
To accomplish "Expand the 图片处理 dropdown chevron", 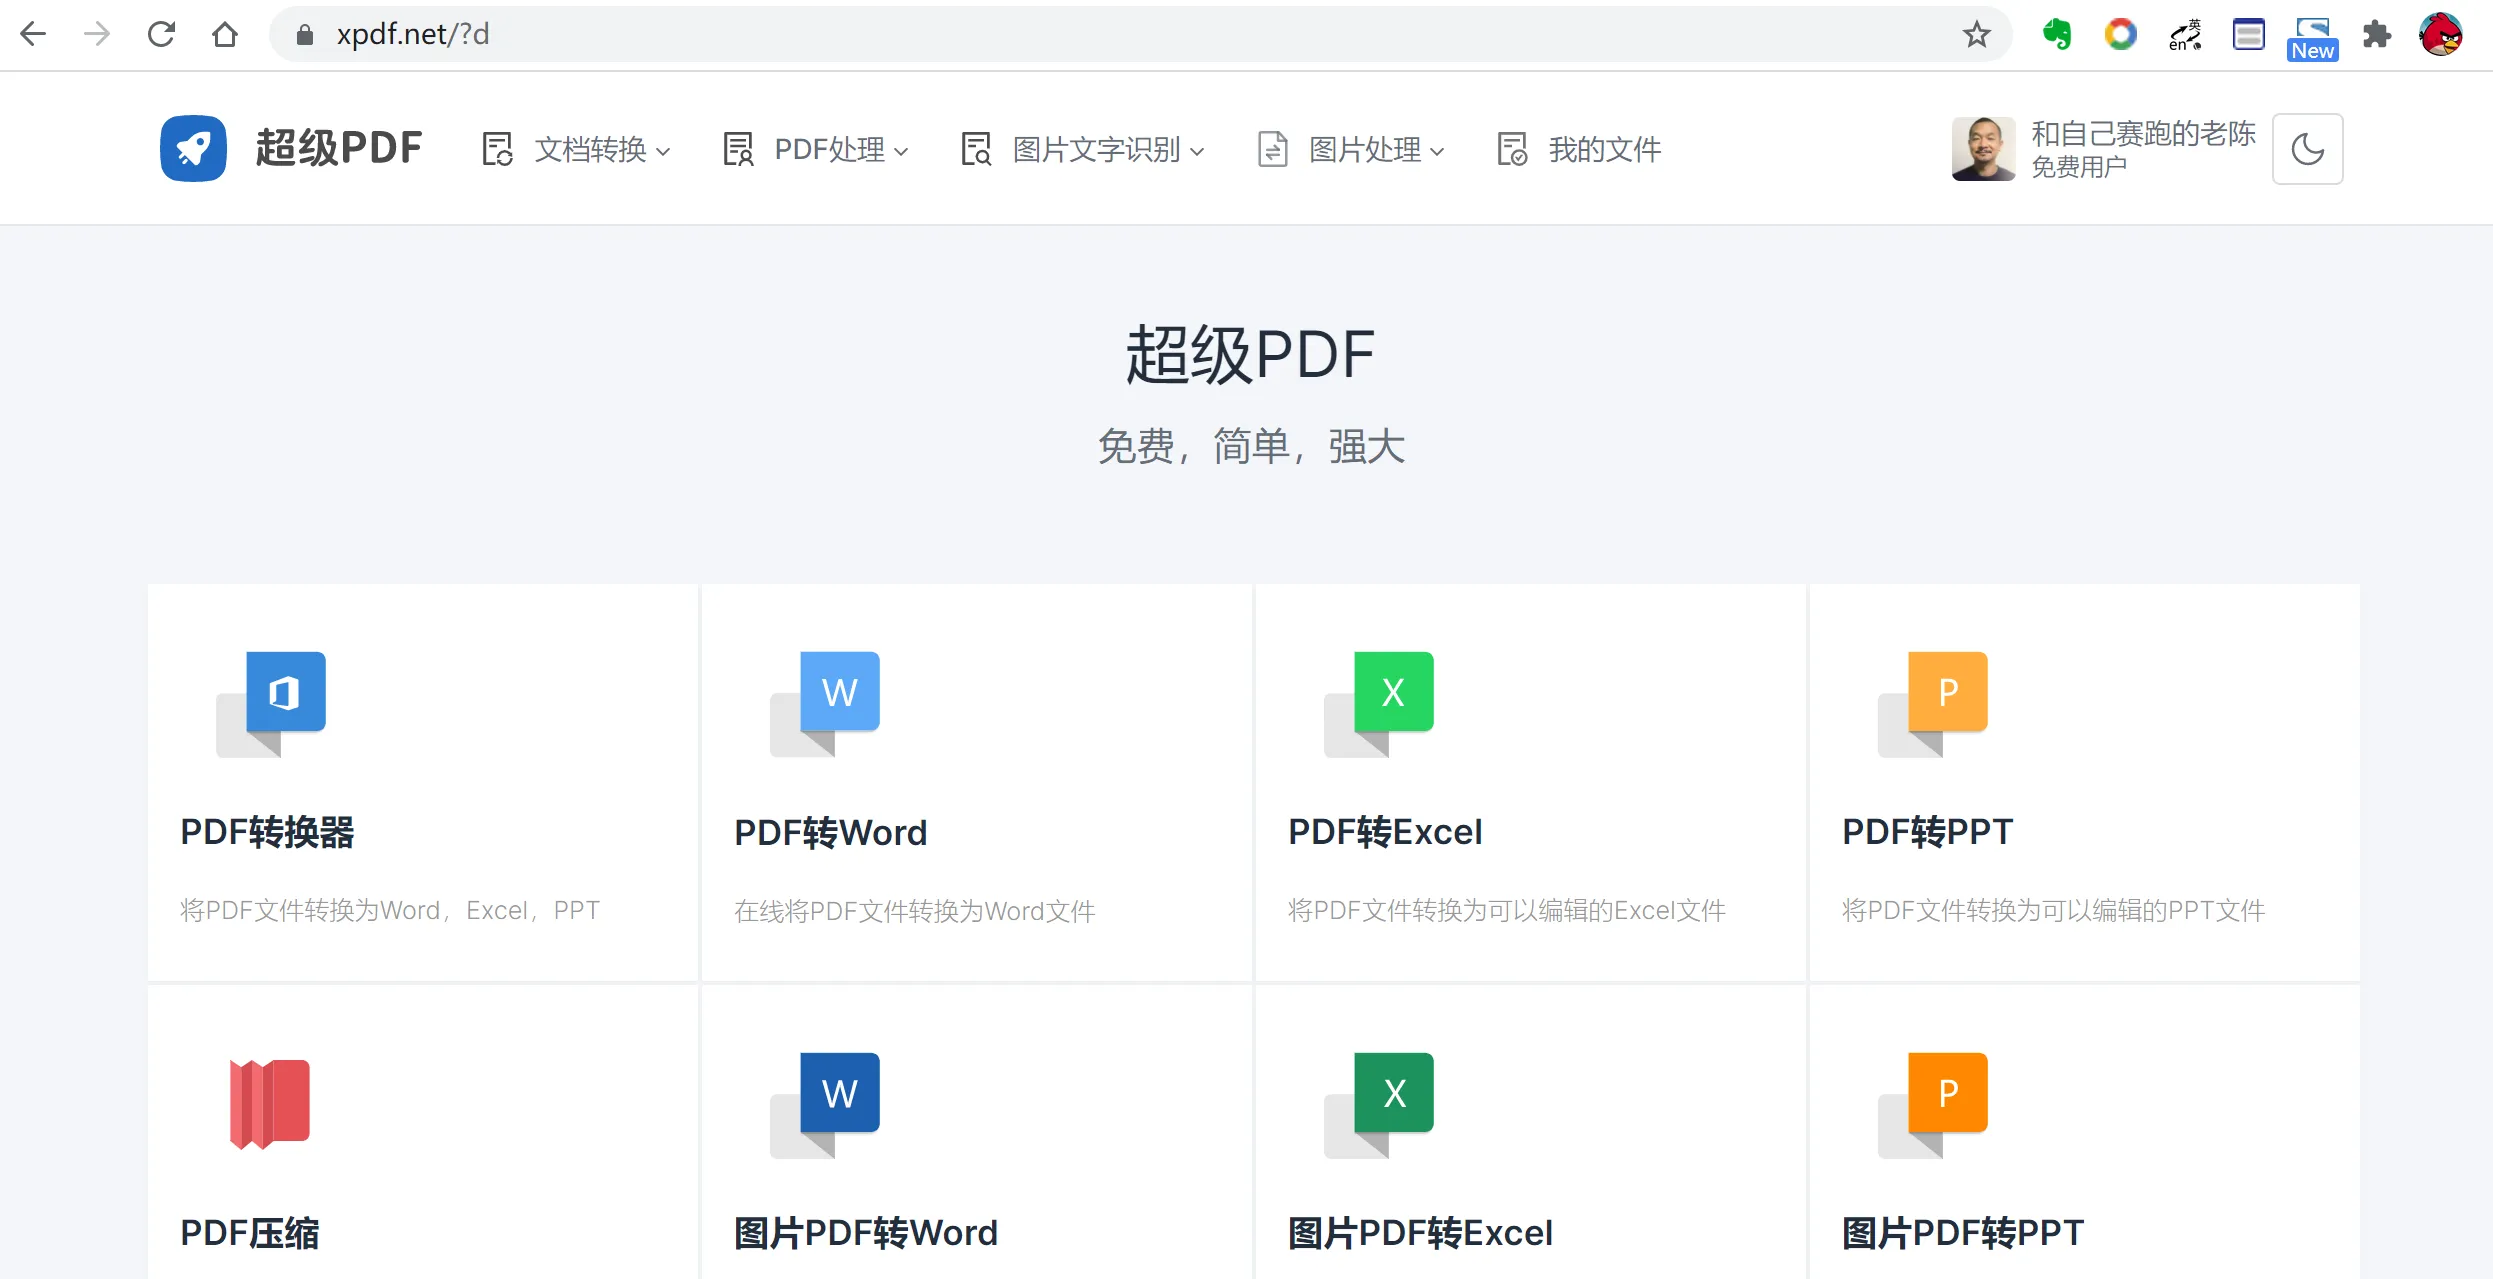I will pos(1437,152).
